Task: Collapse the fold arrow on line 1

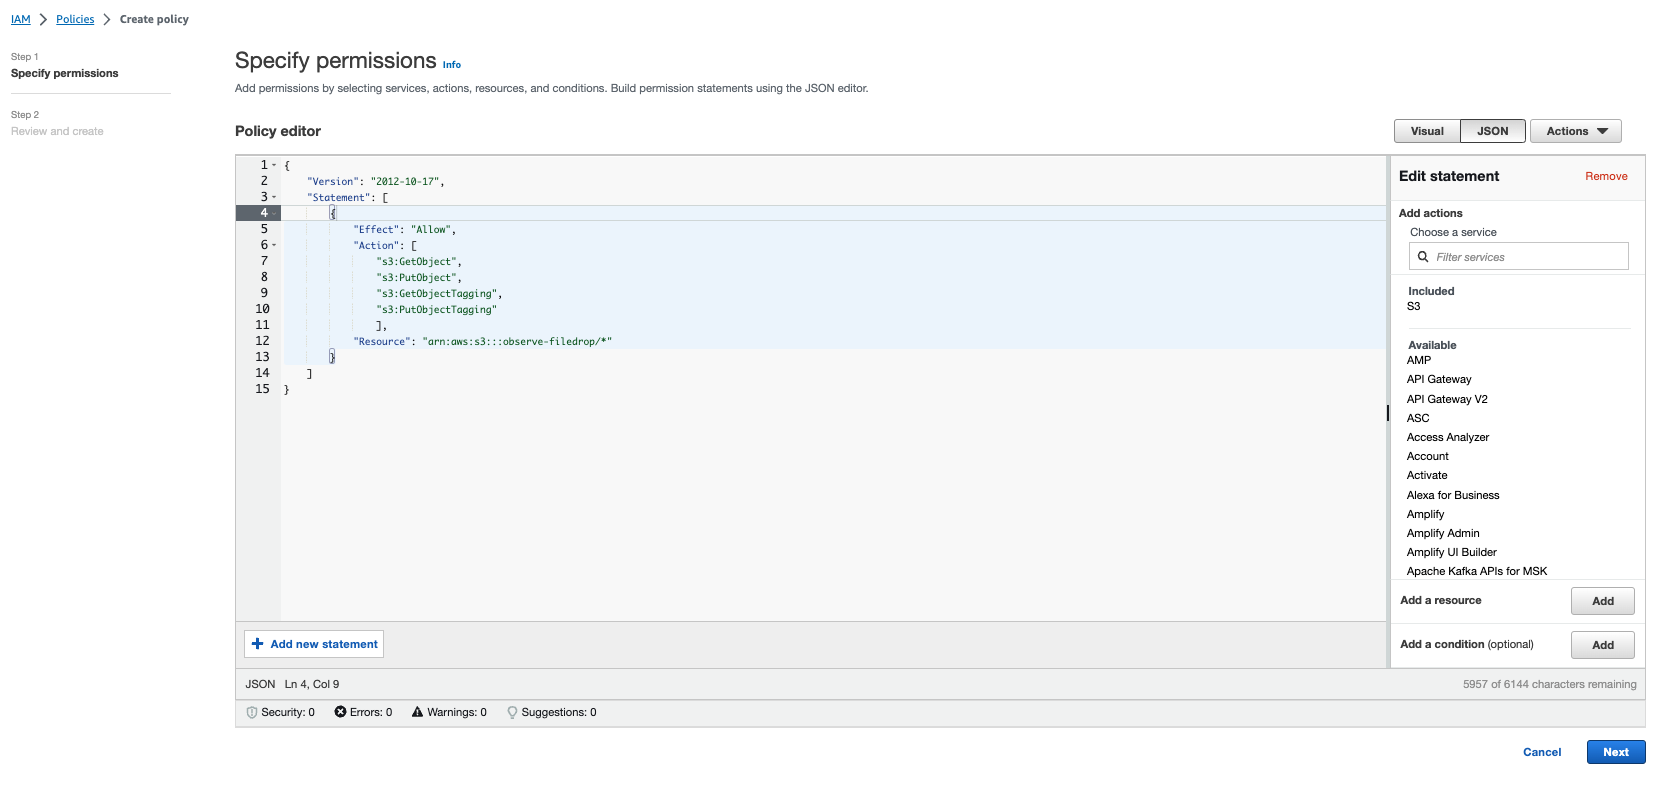Action: pyautogui.click(x=274, y=165)
